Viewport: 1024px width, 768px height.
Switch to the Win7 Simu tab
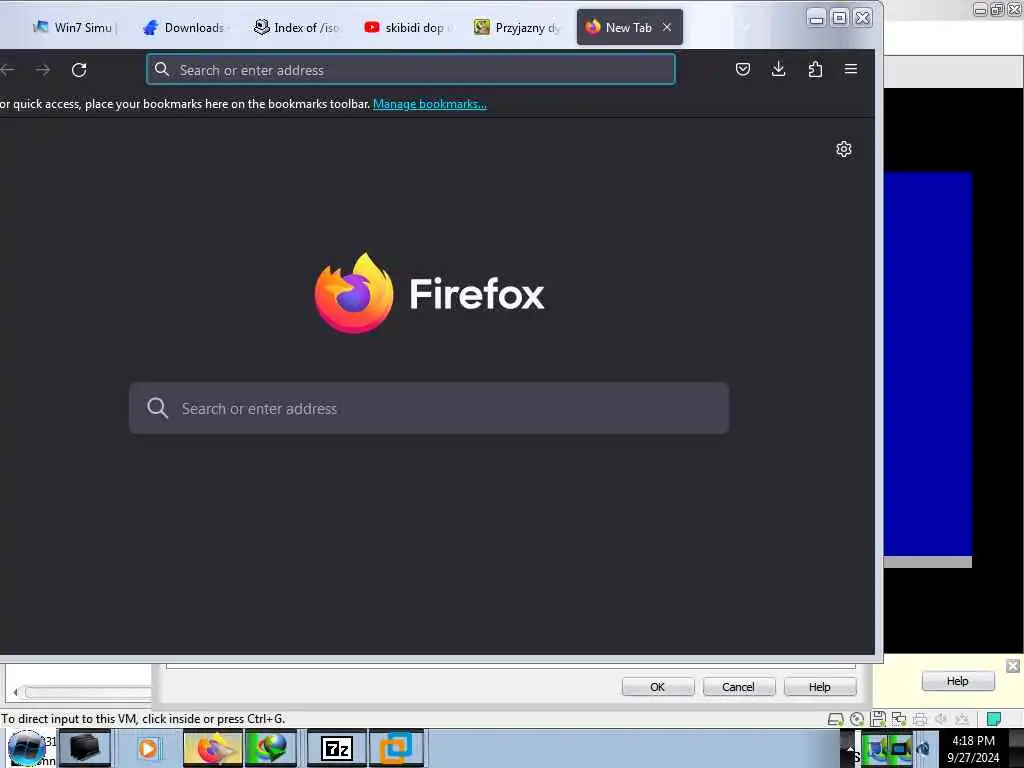[73, 27]
